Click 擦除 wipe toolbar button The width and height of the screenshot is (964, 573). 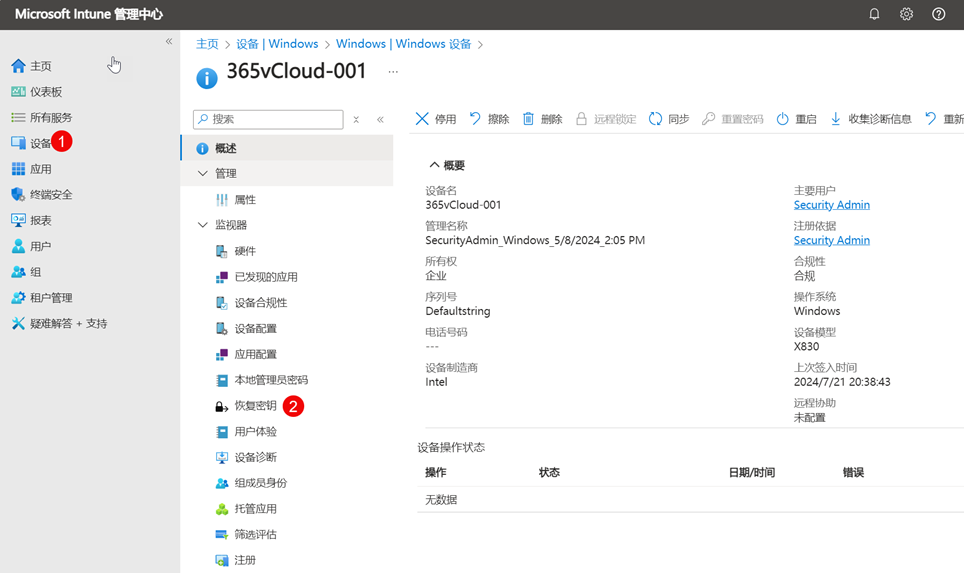coord(489,119)
